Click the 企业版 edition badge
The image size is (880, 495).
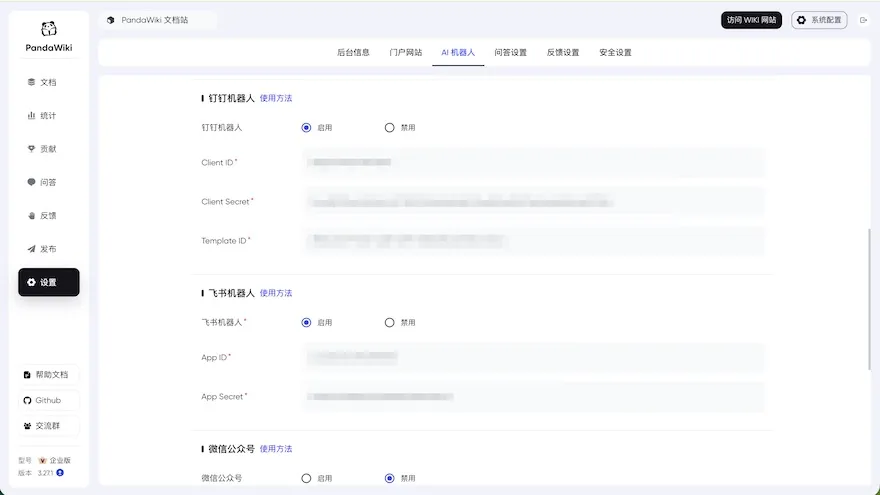click(54, 460)
